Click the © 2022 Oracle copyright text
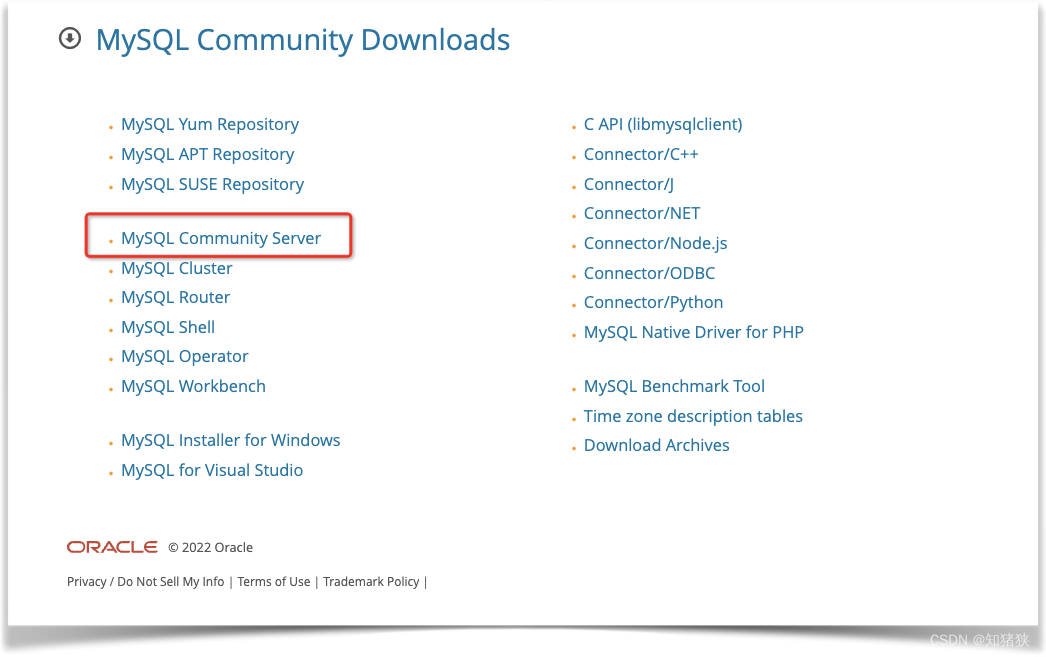1046x657 pixels. [x=210, y=548]
